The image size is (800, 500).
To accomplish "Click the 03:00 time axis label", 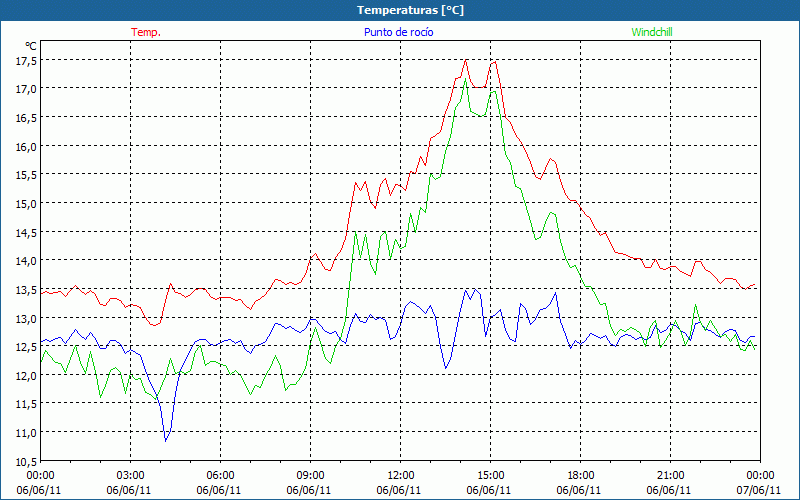I will 131,476.
